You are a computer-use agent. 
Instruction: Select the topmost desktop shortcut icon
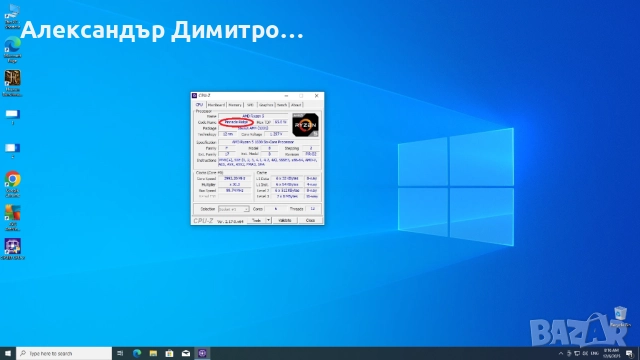pyautogui.click(x=12, y=16)
